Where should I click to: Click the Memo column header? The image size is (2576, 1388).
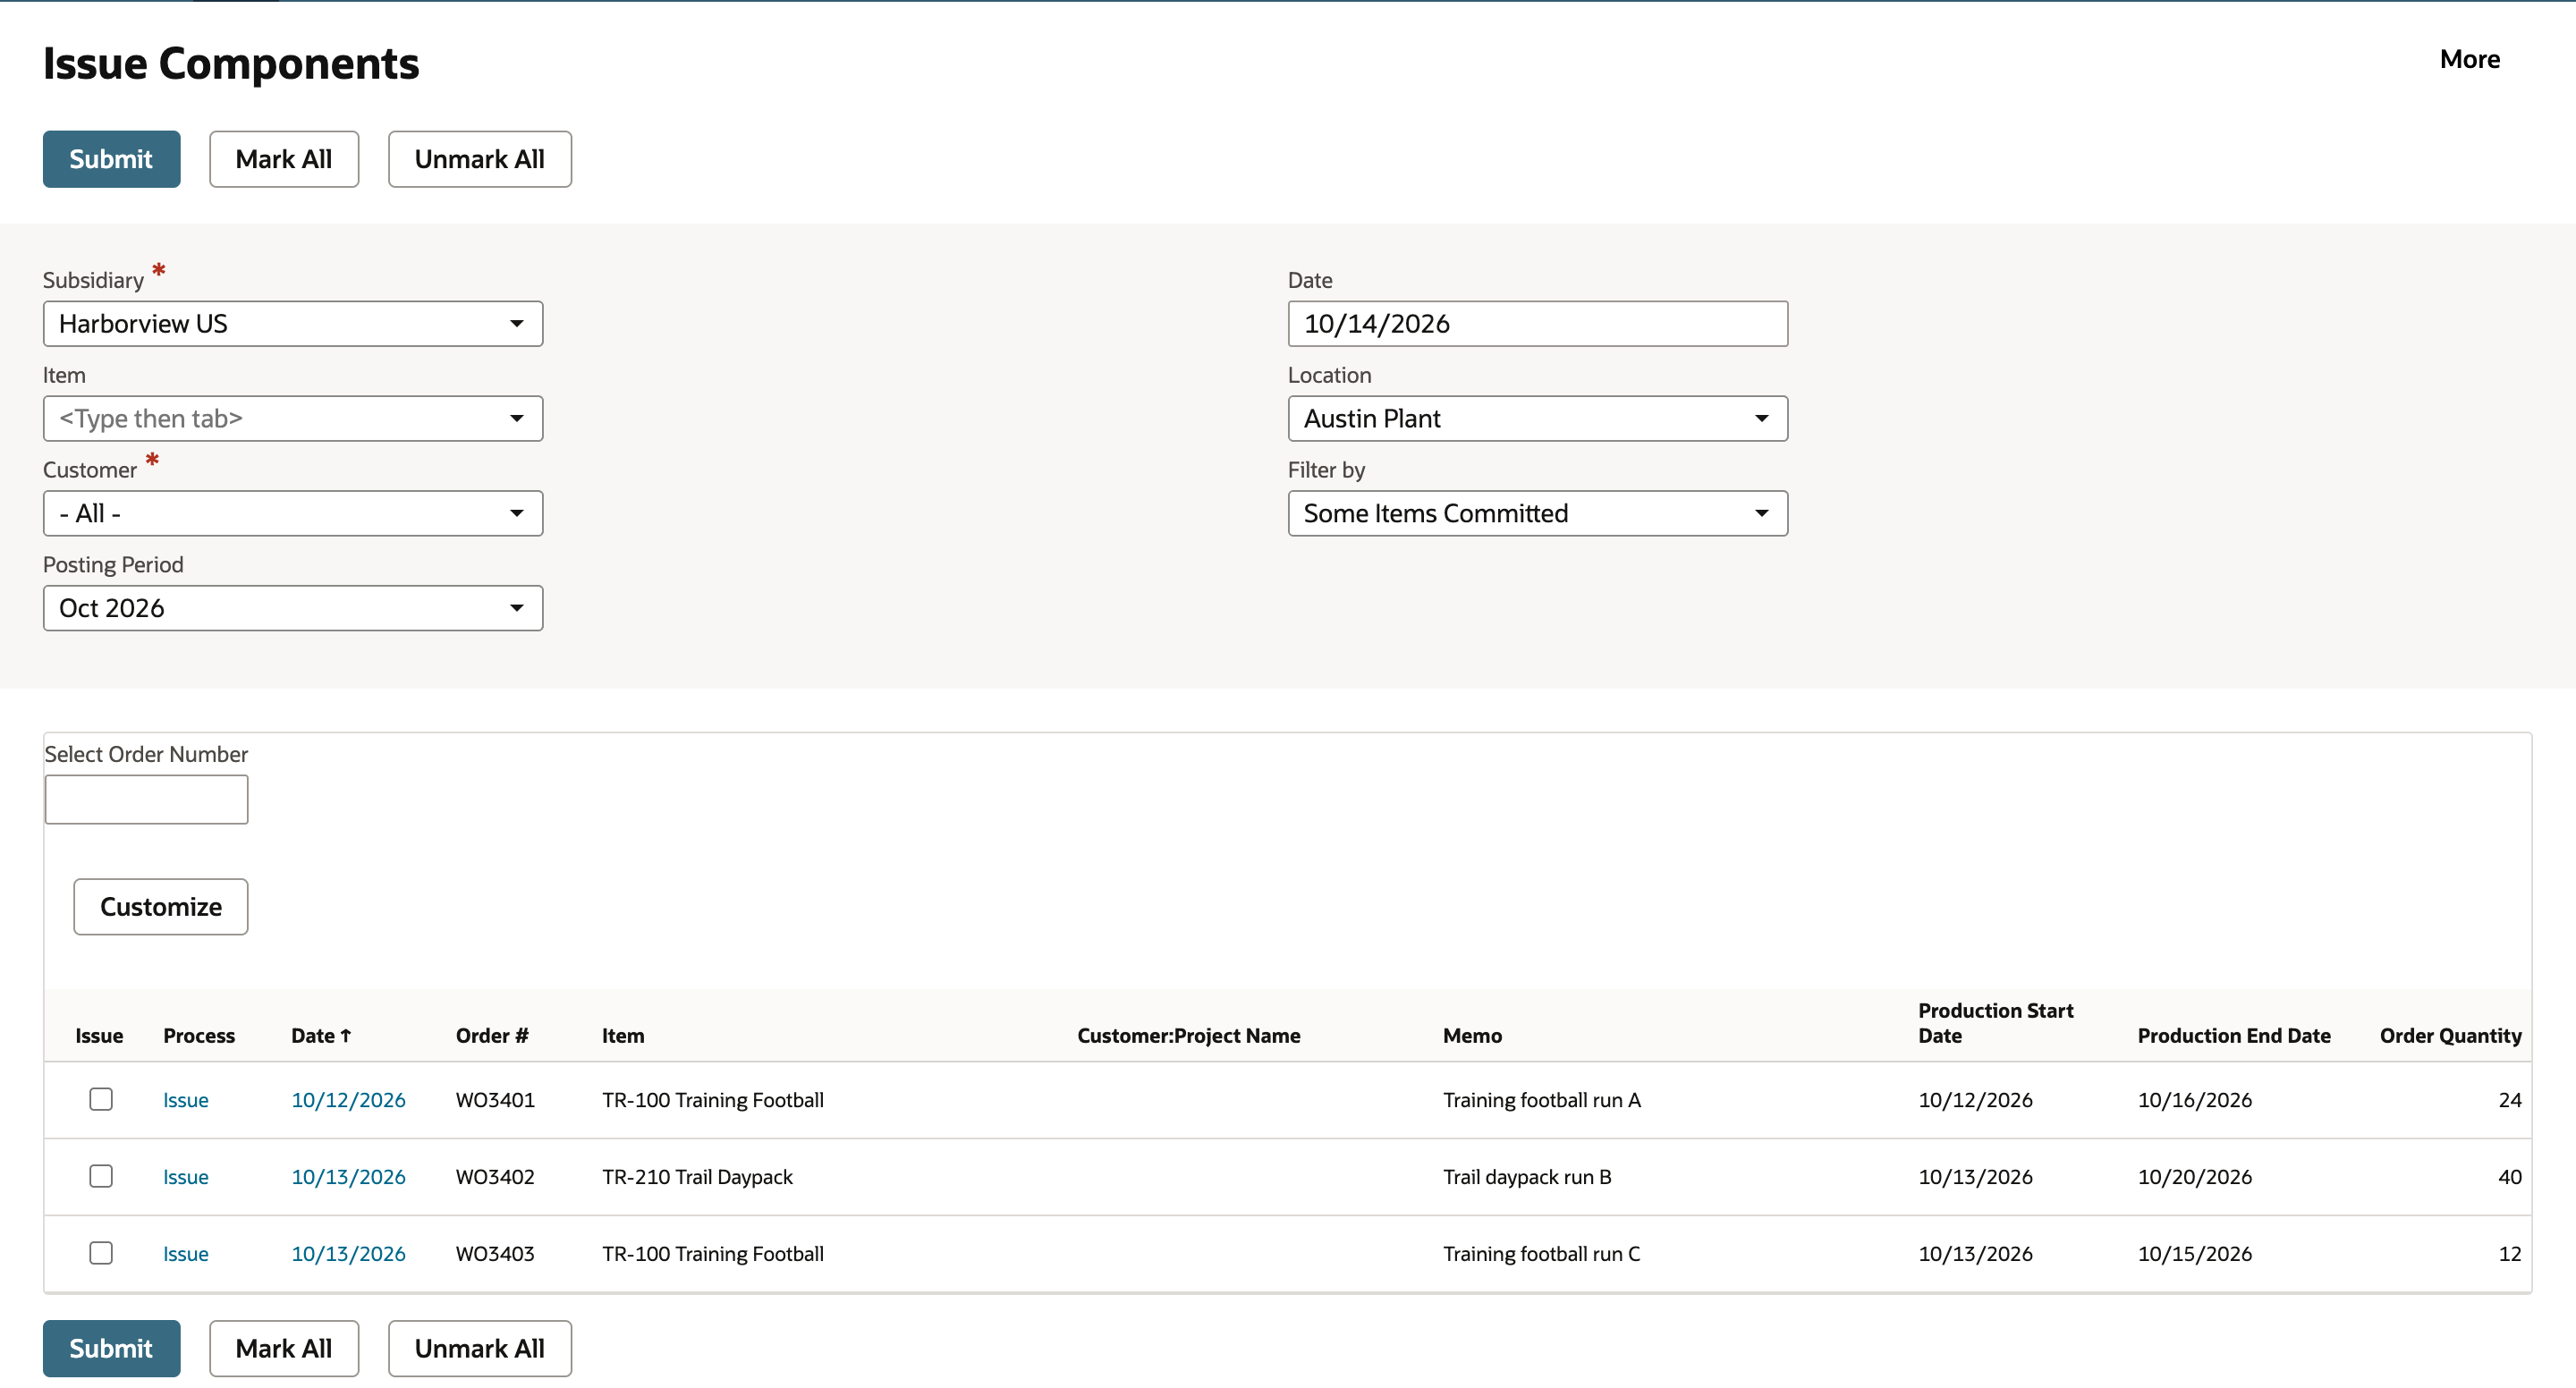(x=1472, y=1036)
